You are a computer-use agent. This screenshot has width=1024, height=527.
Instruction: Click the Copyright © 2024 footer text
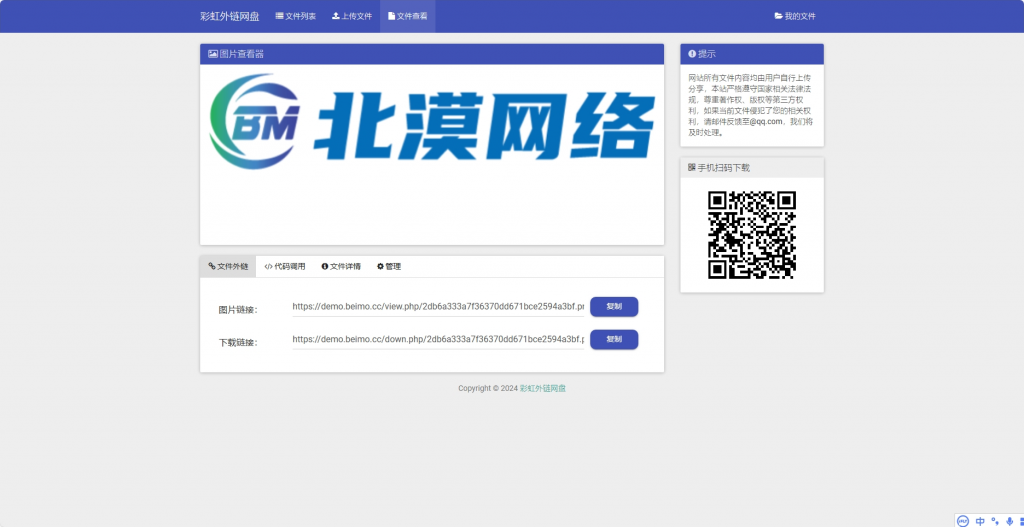(488, 388)
